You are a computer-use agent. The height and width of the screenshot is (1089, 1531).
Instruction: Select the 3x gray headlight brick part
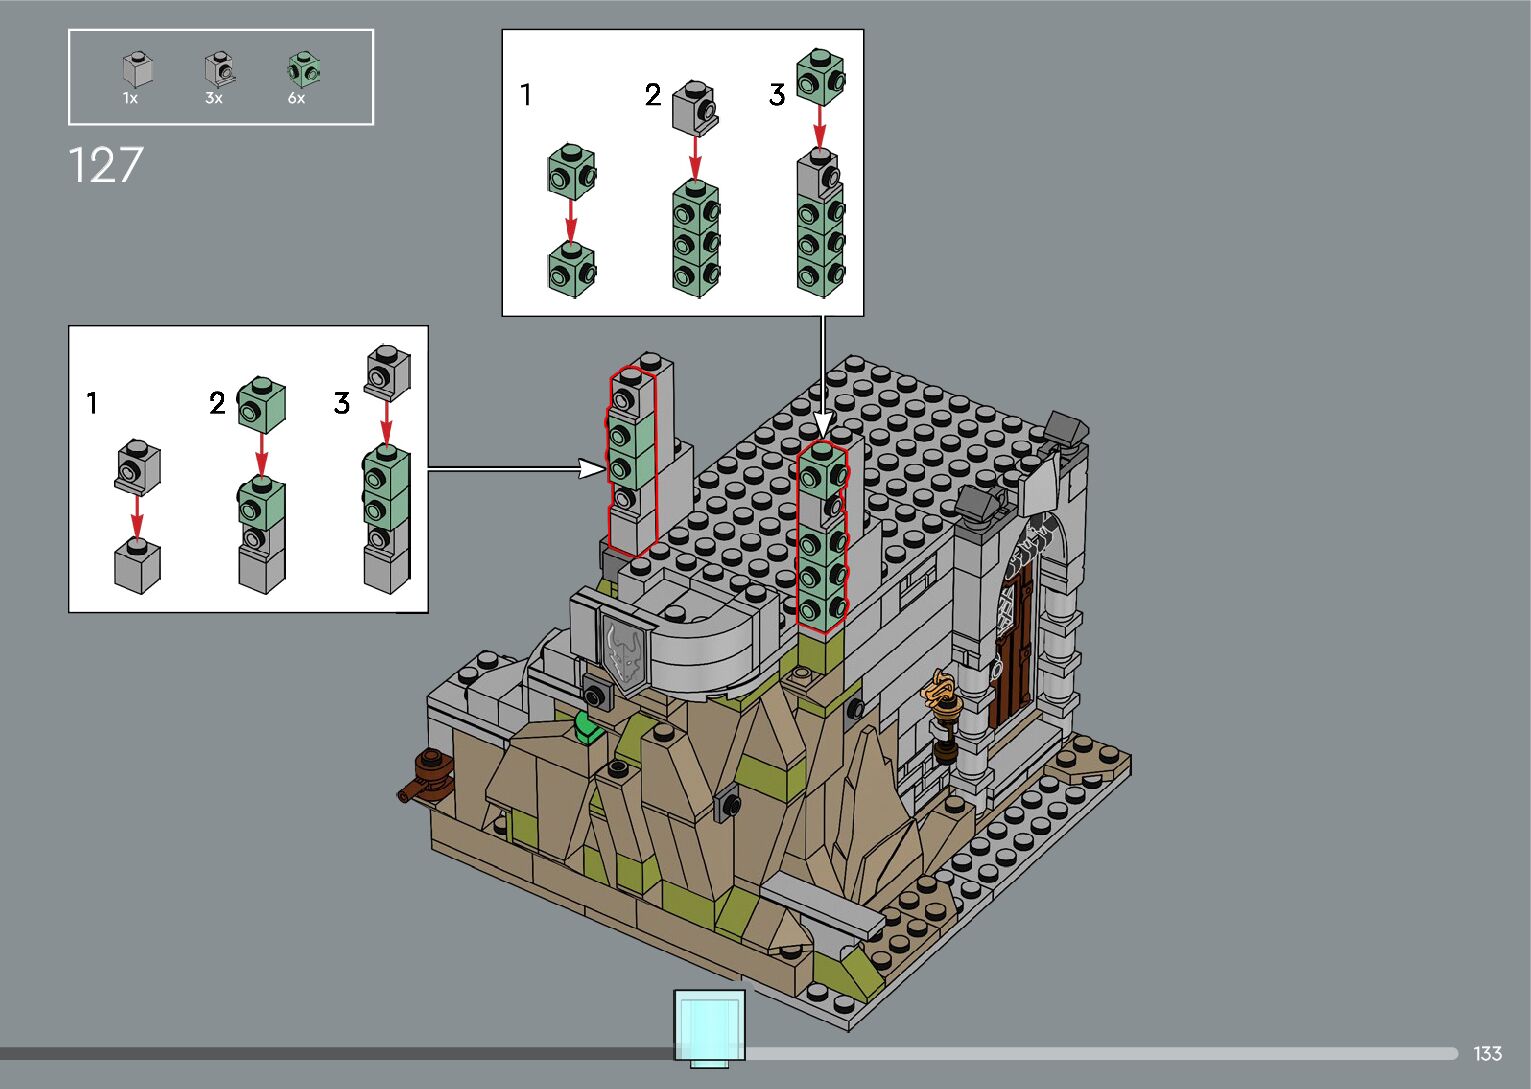click(219, 70)
